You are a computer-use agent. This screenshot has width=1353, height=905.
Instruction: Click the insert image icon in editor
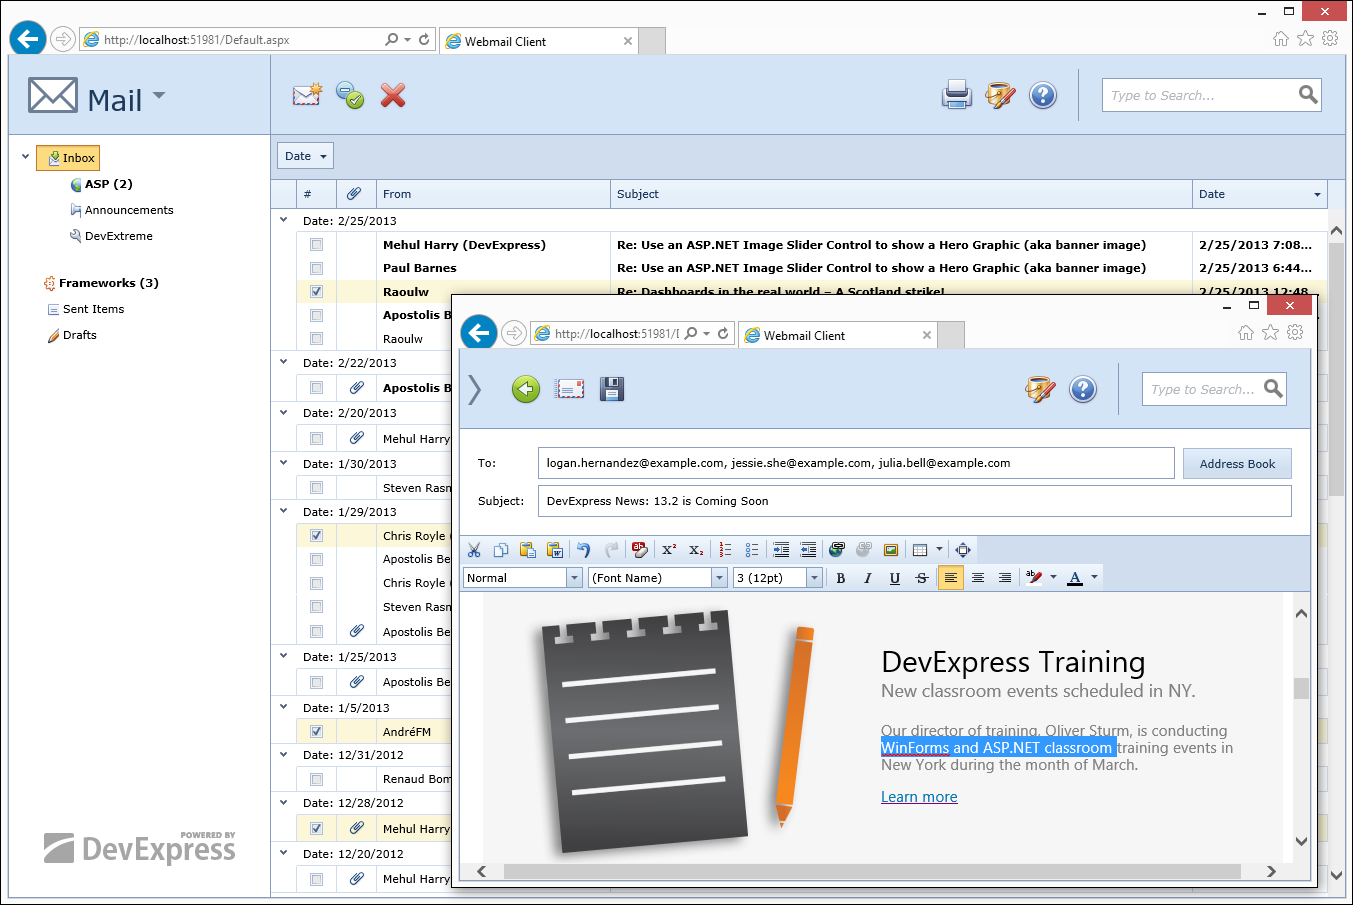[x=891, y=550]
